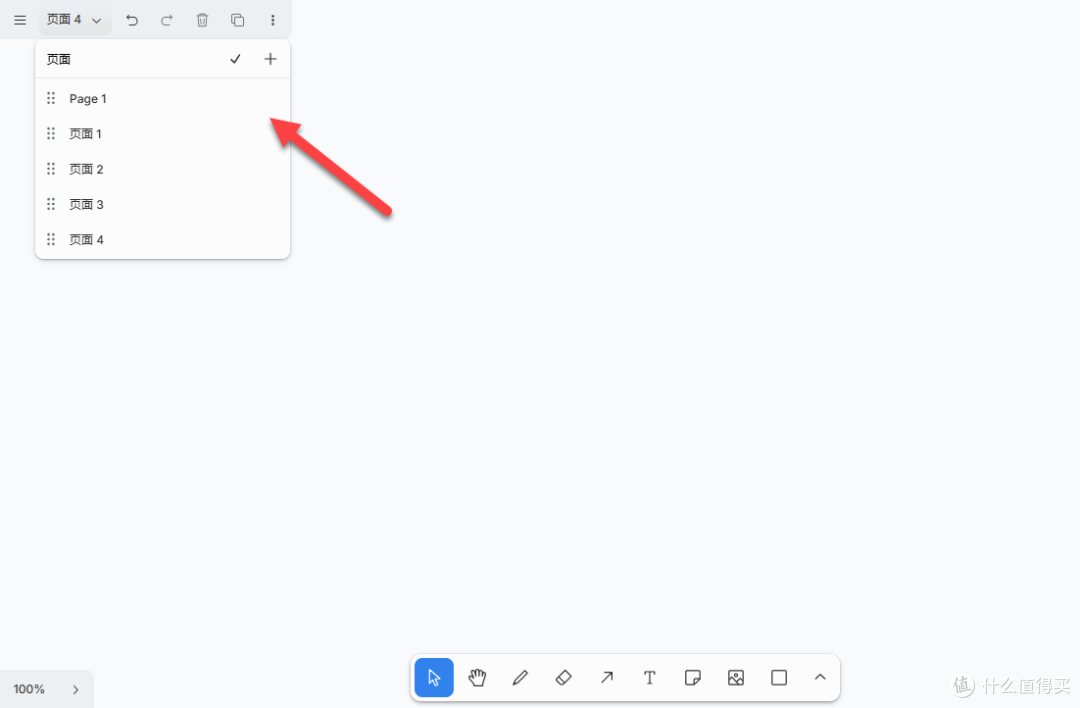
Task: Open the 页面 4 page dropdown
Action: 74,20
